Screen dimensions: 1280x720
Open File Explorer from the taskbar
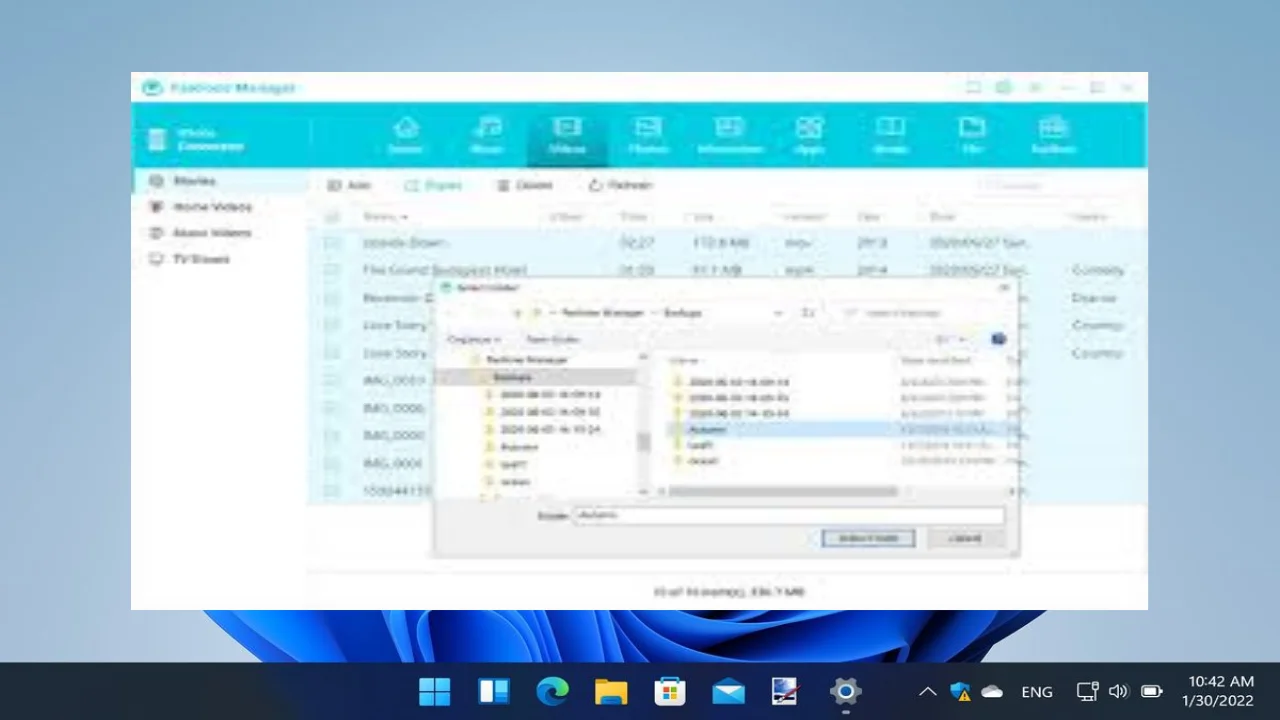(610, 691)
